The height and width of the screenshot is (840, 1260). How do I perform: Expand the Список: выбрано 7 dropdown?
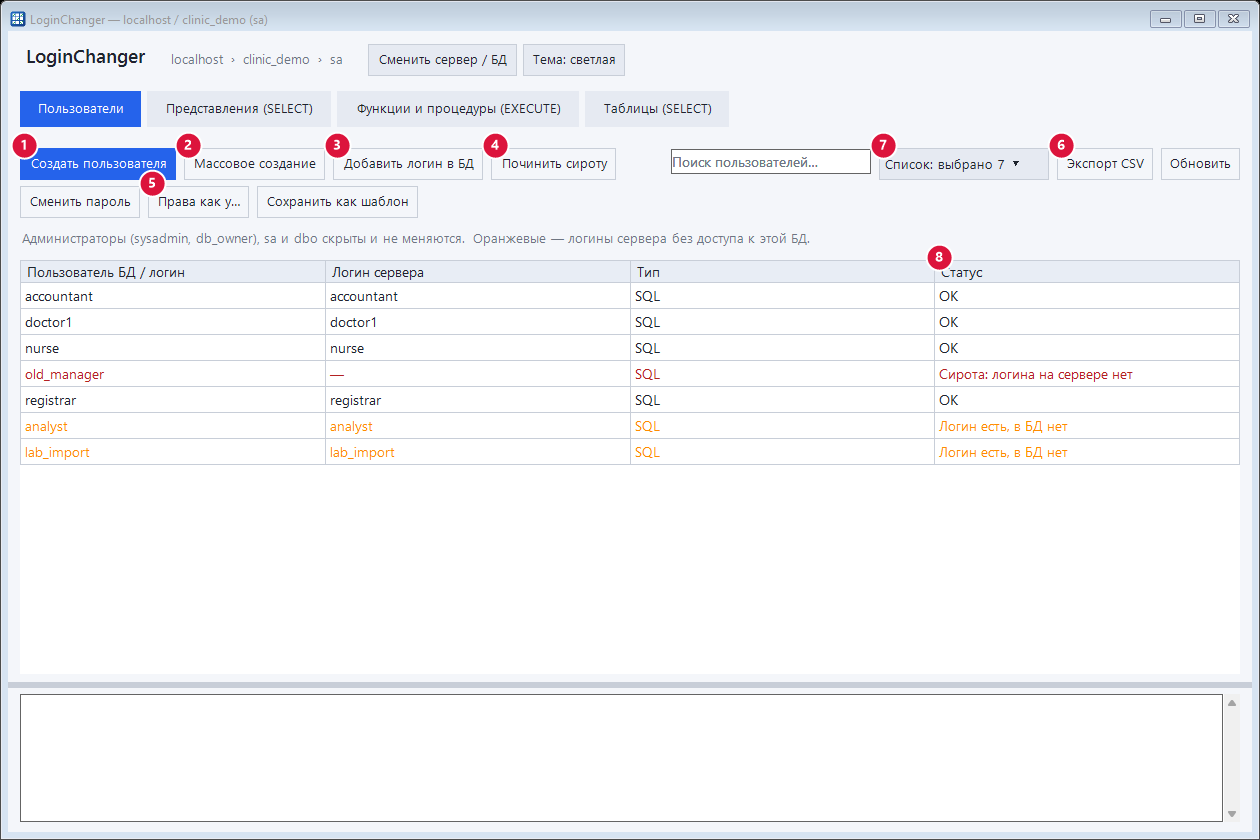963,164
